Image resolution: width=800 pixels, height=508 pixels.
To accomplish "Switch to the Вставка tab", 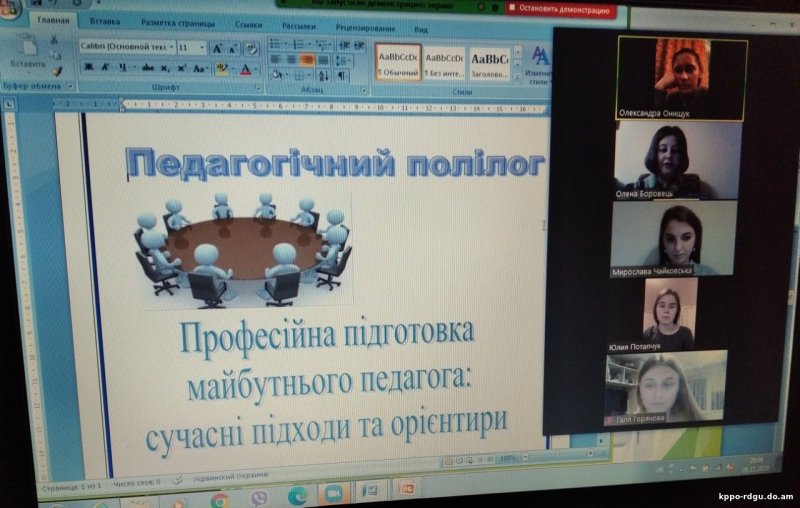I will 105,21.
